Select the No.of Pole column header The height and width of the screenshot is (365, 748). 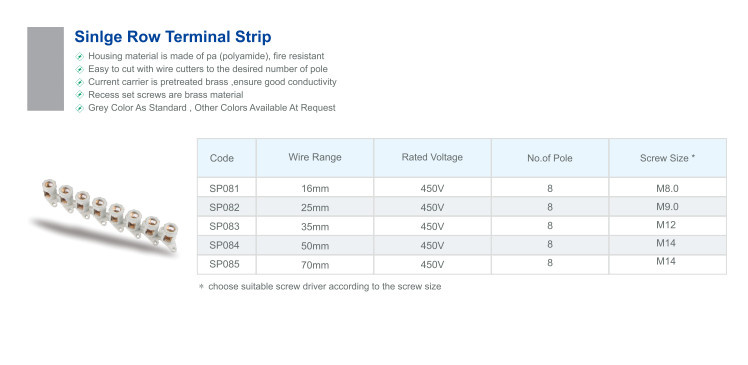point(550,158)
